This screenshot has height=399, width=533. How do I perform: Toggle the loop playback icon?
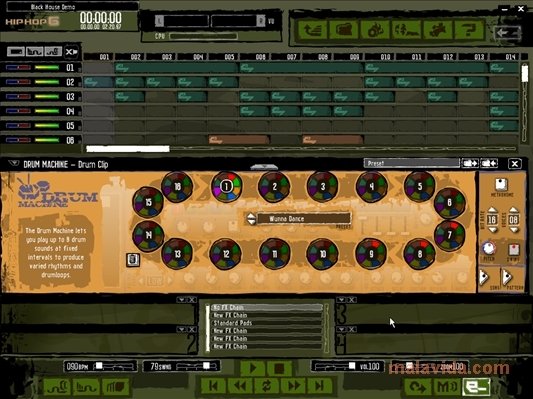click(266, 386)
